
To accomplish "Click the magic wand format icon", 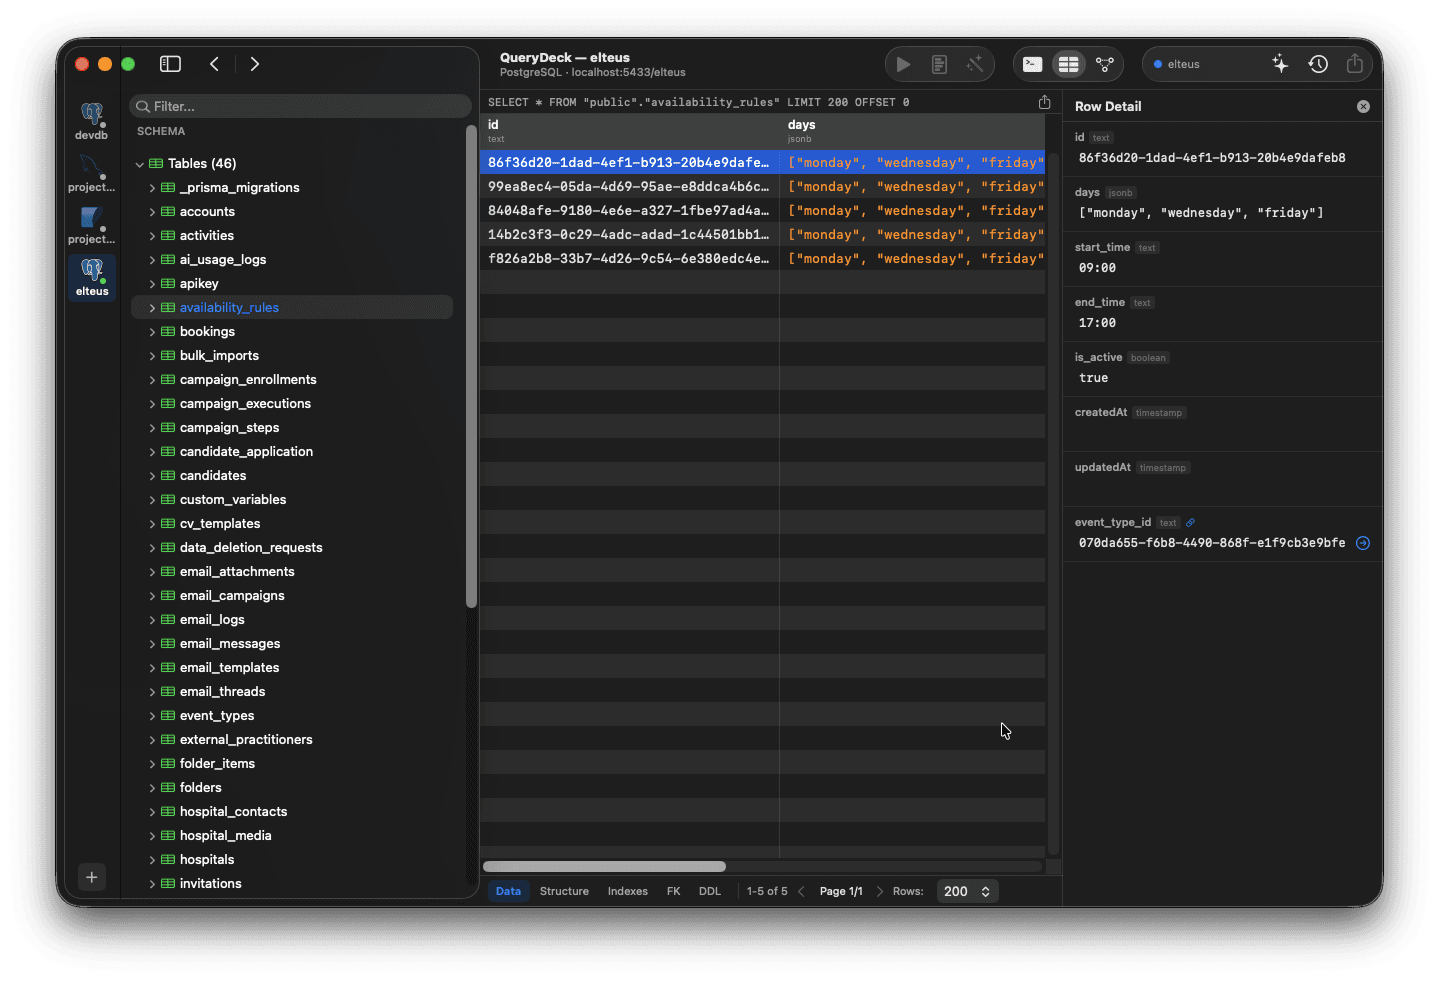I will [x=974, y=64].
